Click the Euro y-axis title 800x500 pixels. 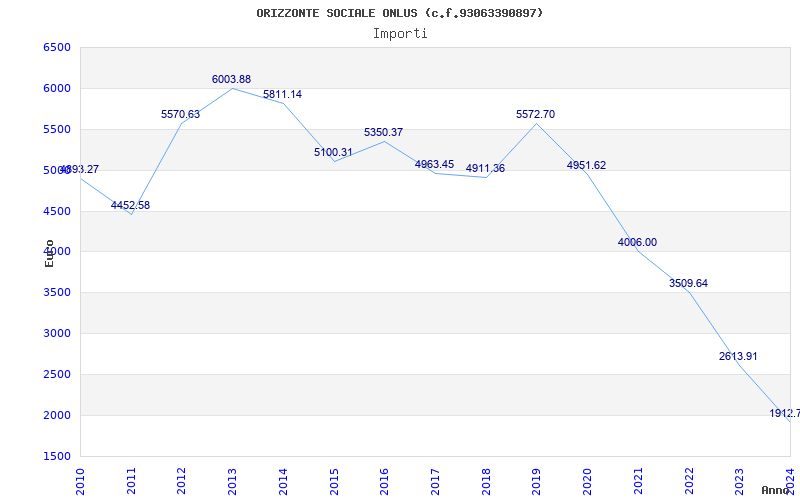49,253
